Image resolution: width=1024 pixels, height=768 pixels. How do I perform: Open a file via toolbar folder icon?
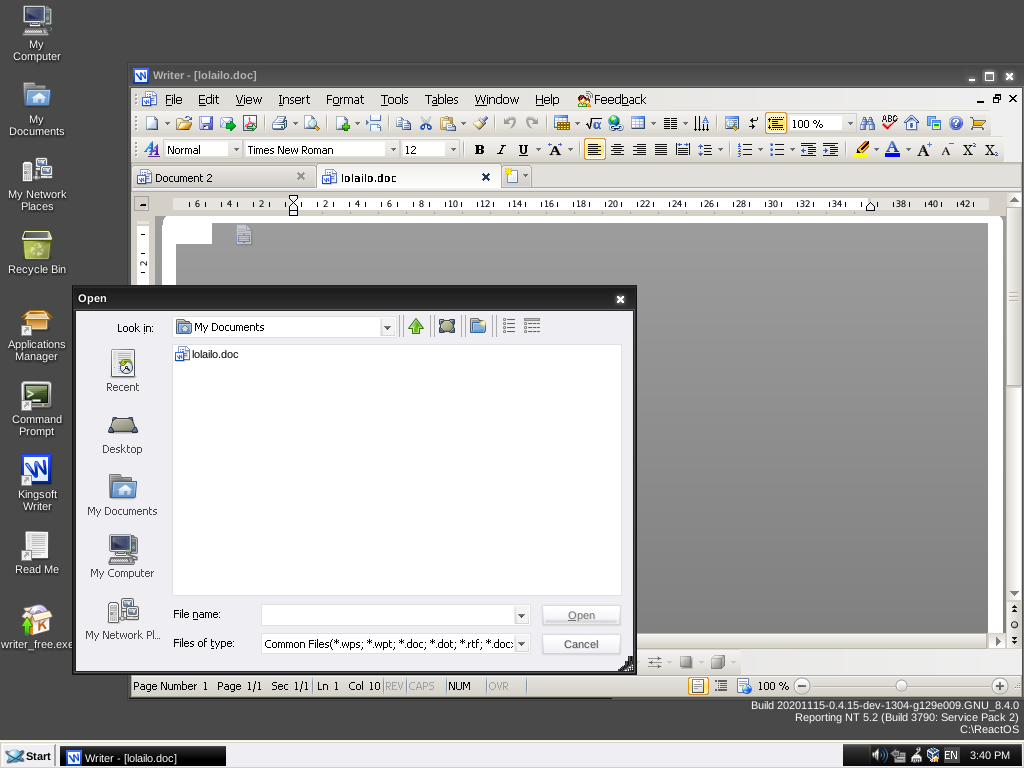point(184,123)
